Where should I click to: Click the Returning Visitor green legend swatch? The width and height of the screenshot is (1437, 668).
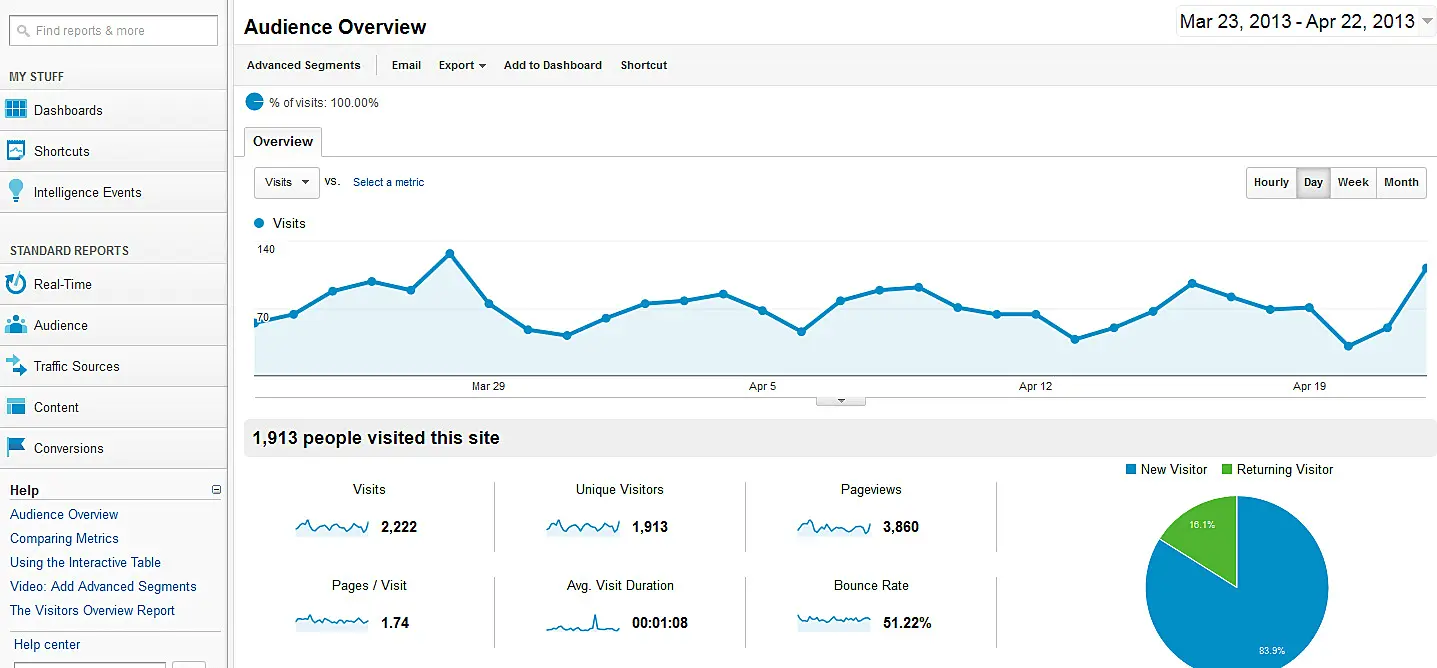click(x=1227, y=469)
